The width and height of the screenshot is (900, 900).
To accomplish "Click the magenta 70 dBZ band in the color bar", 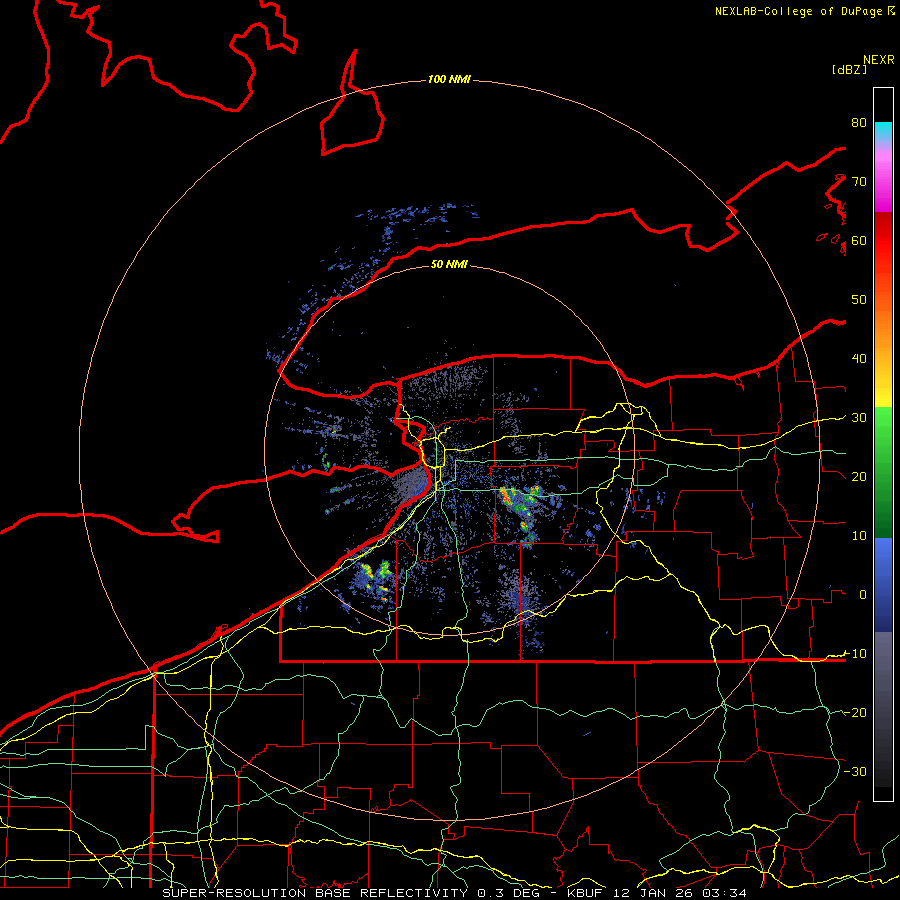I will point(883,183).
